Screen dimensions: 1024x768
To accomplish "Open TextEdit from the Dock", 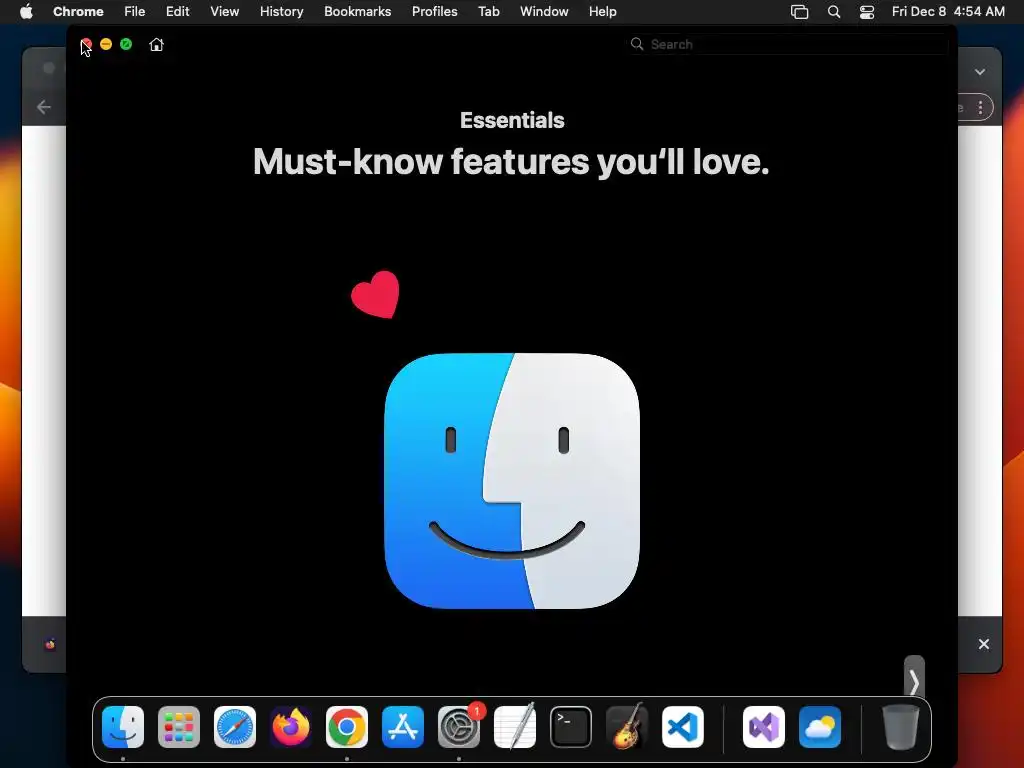I will point(515,727).
